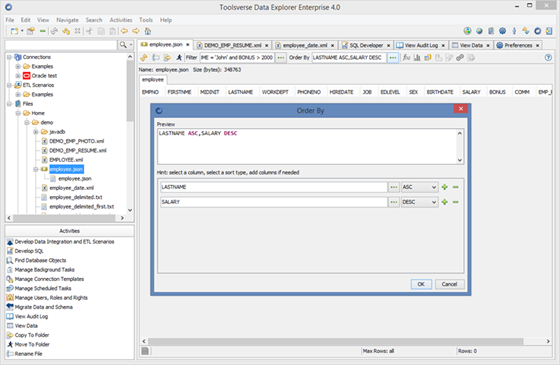Switch to the View Audit Log tab
Viewport: 560px width, 365px height.
tap(421, 45)
